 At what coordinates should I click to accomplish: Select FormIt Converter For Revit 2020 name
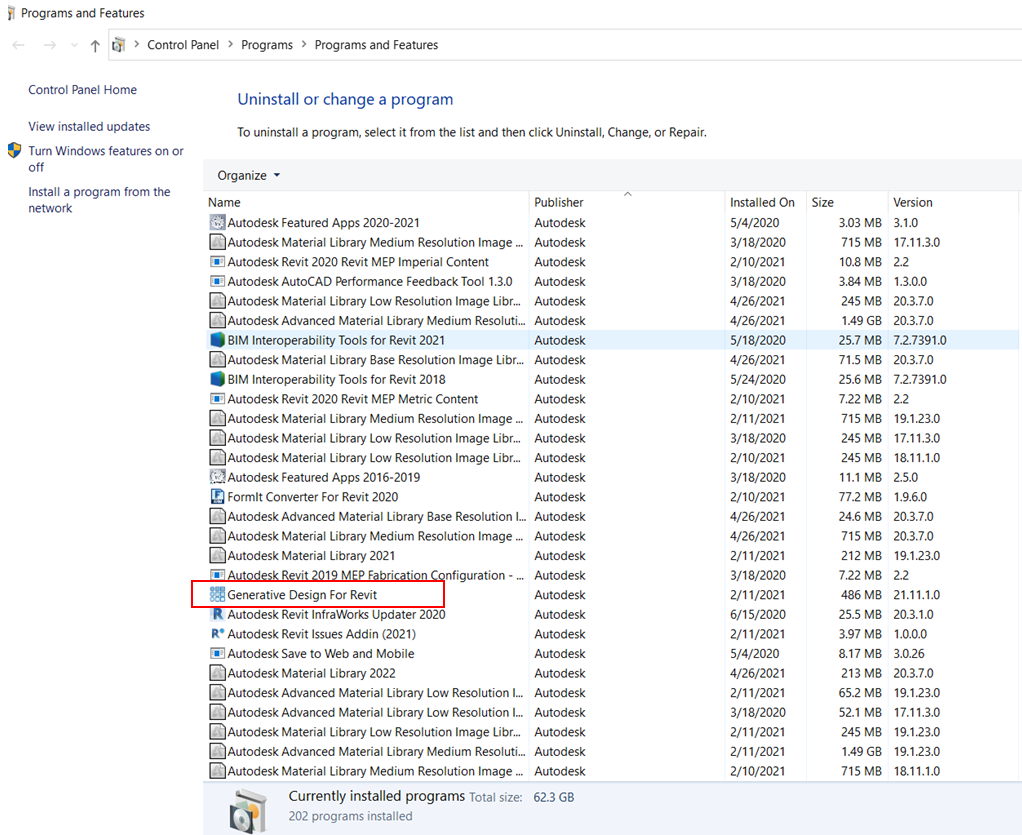pyautogui.click(x=313, y=497)
